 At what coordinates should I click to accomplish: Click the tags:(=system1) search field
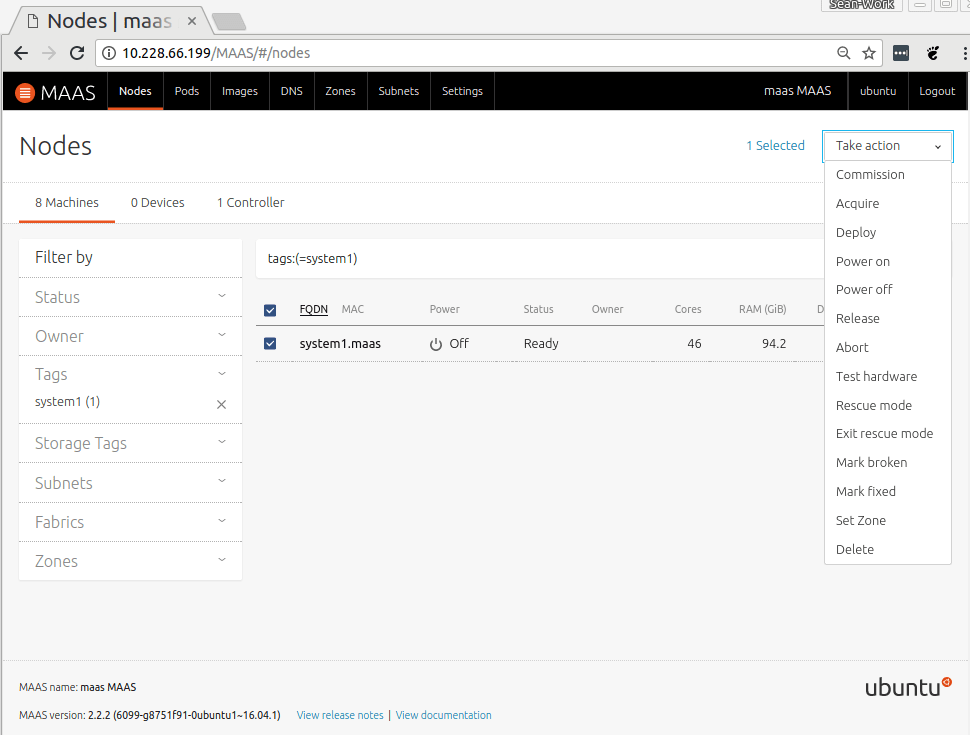(x=540, y=259)
